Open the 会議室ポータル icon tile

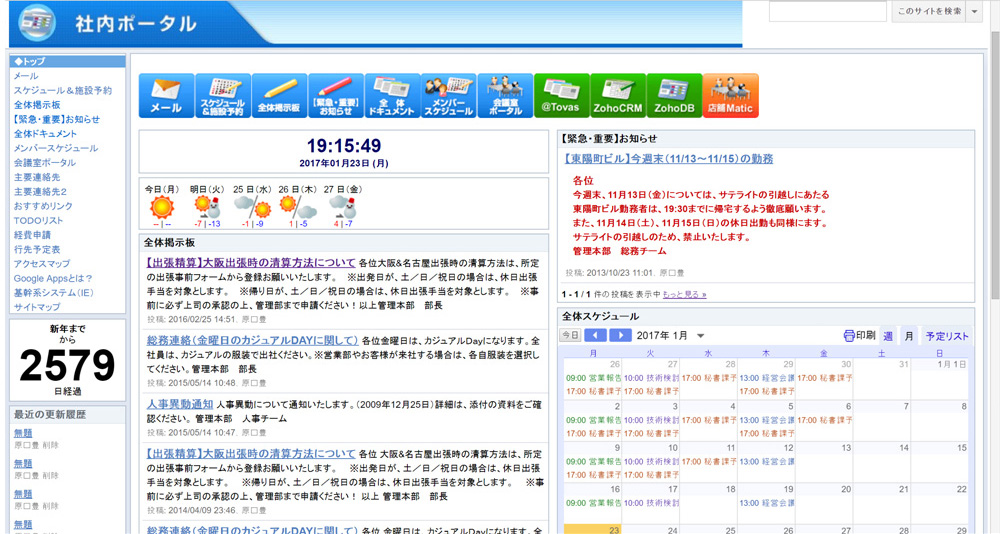click(x=504, y=96)
